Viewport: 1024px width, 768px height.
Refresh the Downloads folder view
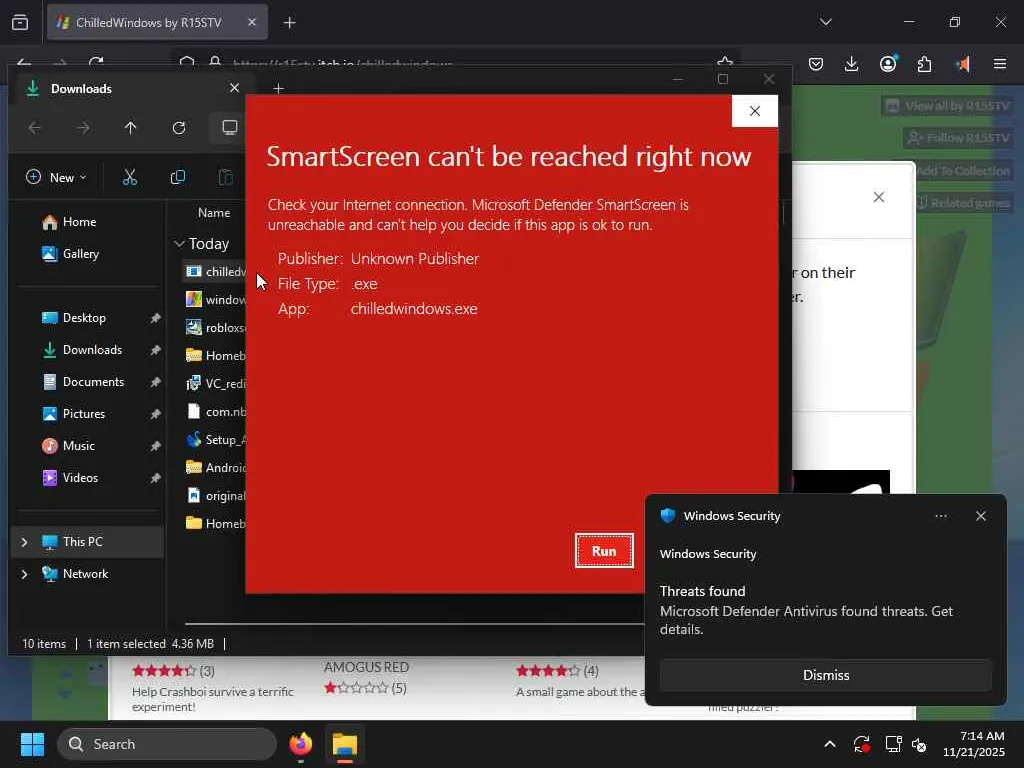(179, 127)
